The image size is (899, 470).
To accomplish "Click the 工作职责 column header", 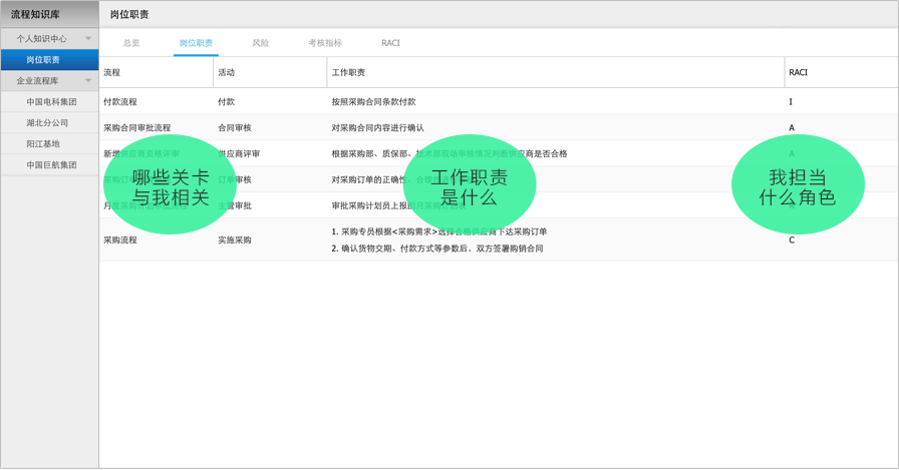I will point(348,73).
